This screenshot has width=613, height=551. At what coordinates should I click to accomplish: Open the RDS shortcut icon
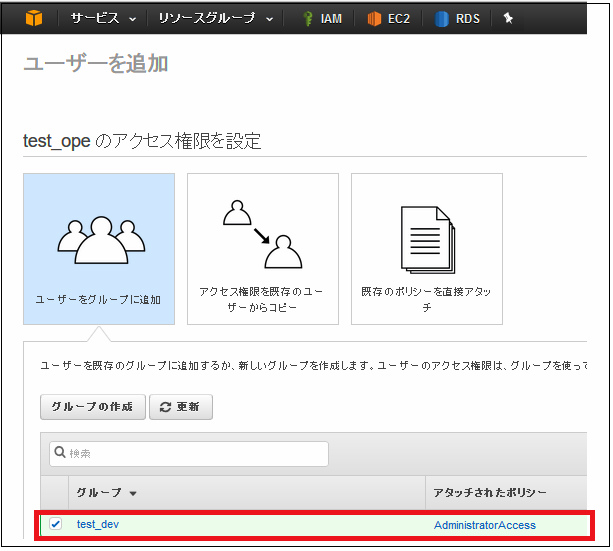coord(442,19)
